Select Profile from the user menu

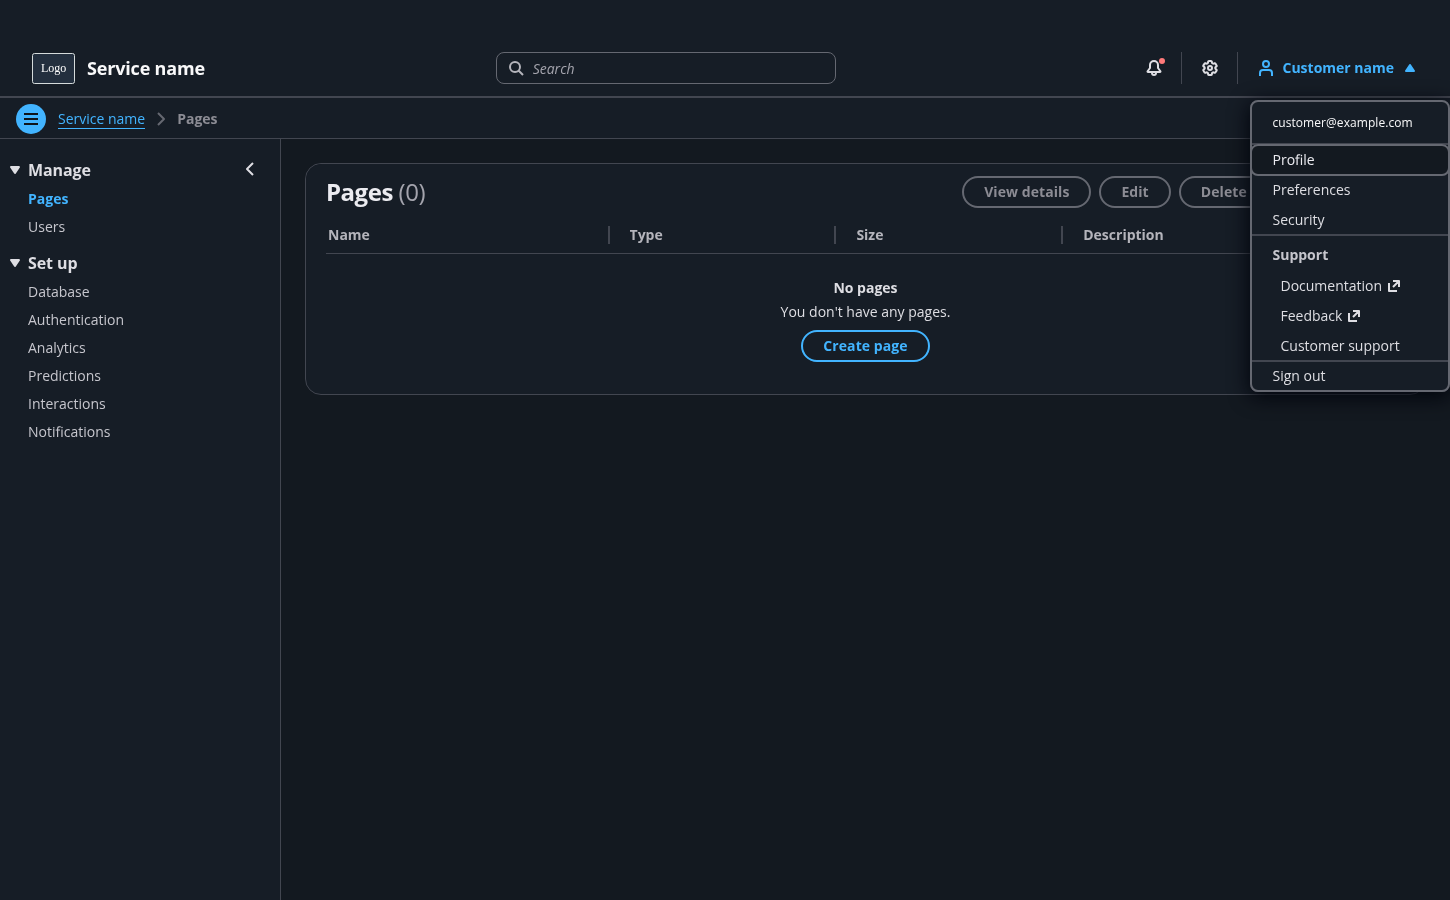pyautogui.click(x=1293, y=160)
